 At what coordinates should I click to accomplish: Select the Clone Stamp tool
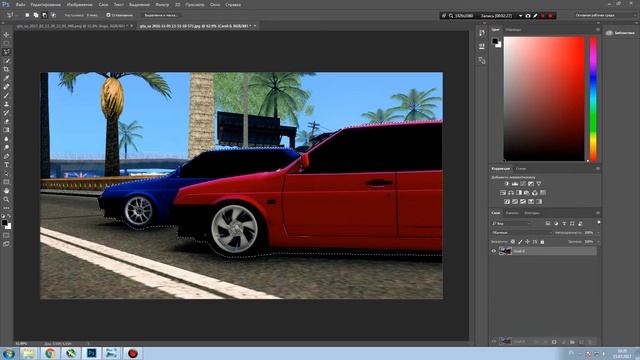pos(7,104)
